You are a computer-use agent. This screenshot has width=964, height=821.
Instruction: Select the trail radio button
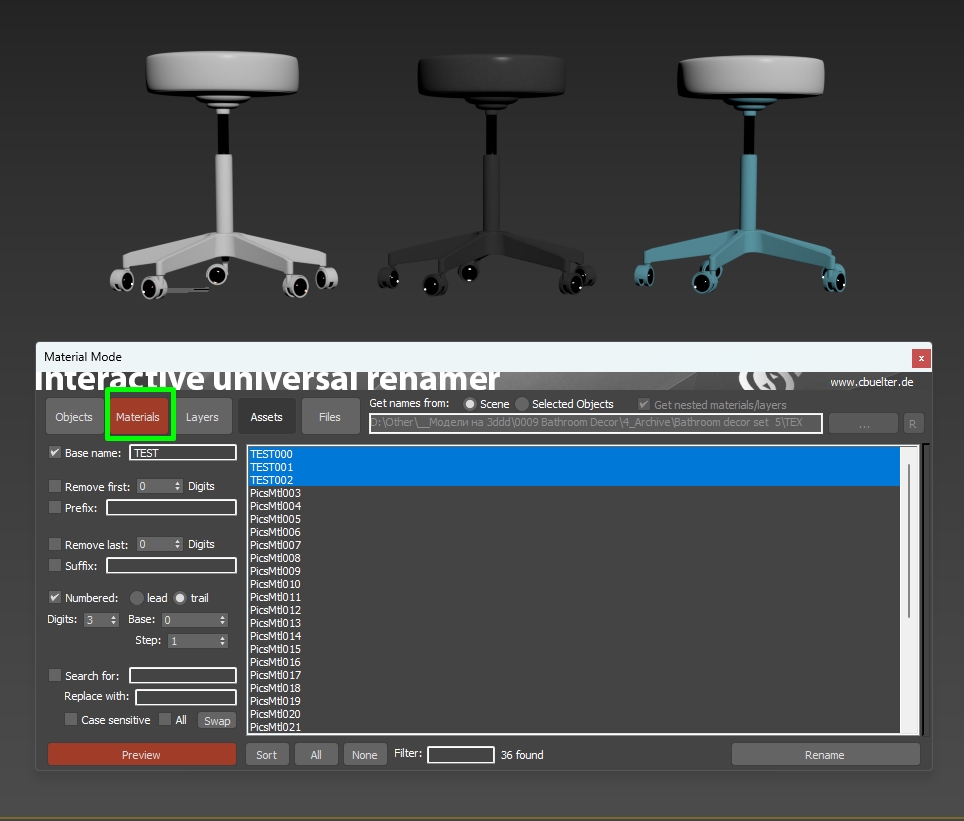pyautogui.click(x=180, y=598)
